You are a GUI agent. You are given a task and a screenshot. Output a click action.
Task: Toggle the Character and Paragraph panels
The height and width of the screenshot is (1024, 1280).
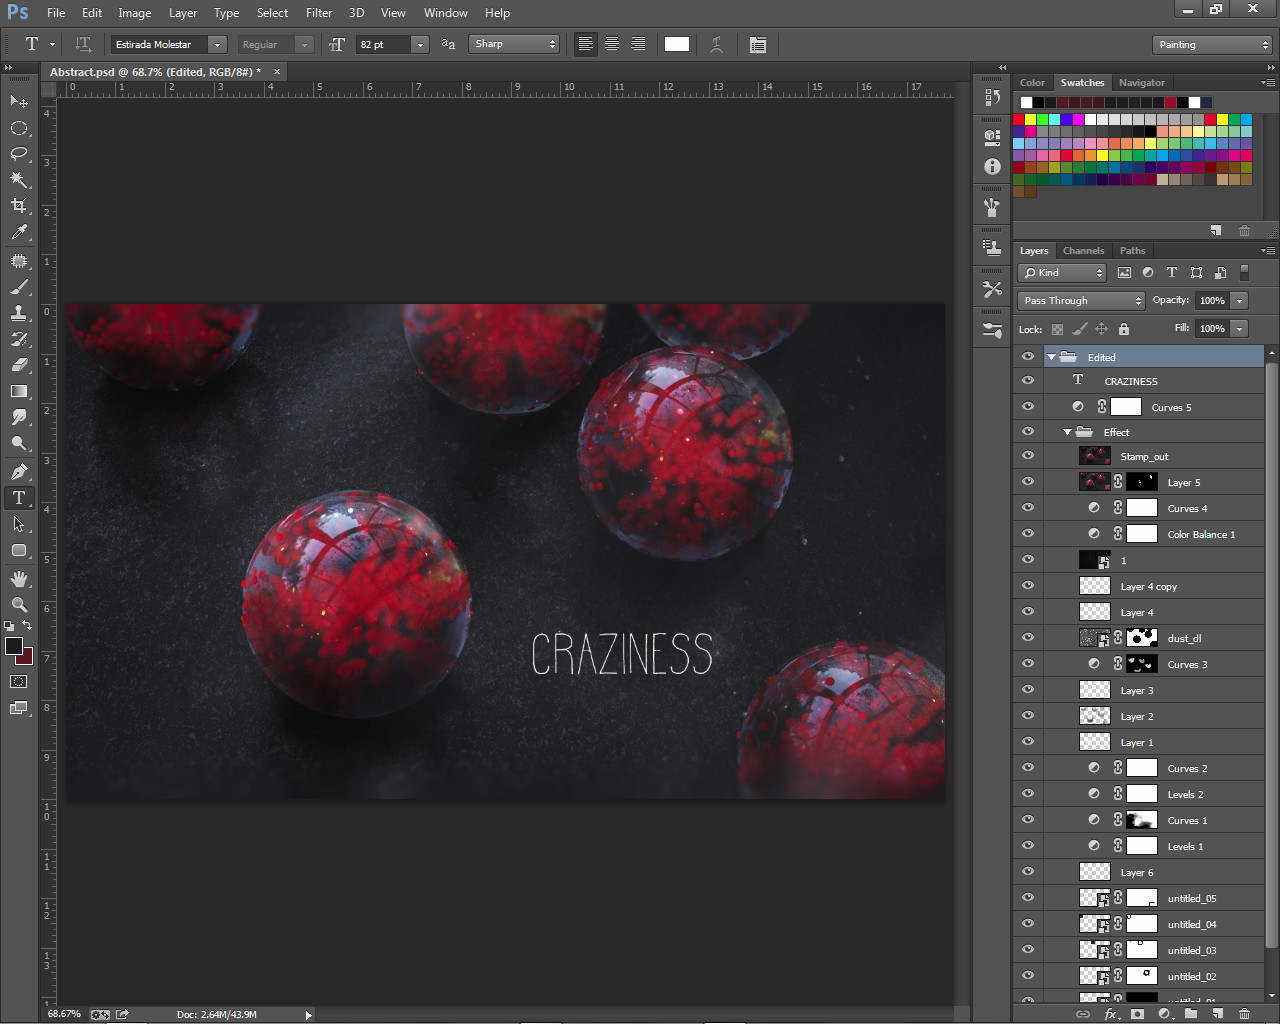(x=758, y=44)
